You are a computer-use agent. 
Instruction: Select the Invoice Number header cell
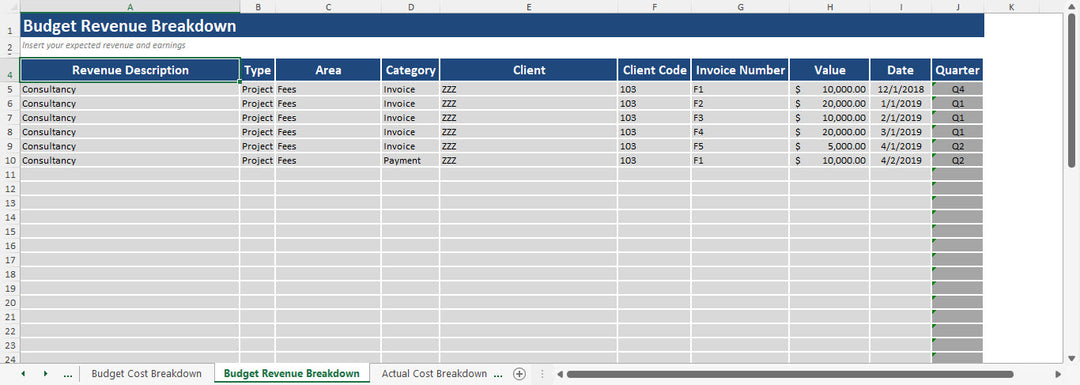(740, 70)
